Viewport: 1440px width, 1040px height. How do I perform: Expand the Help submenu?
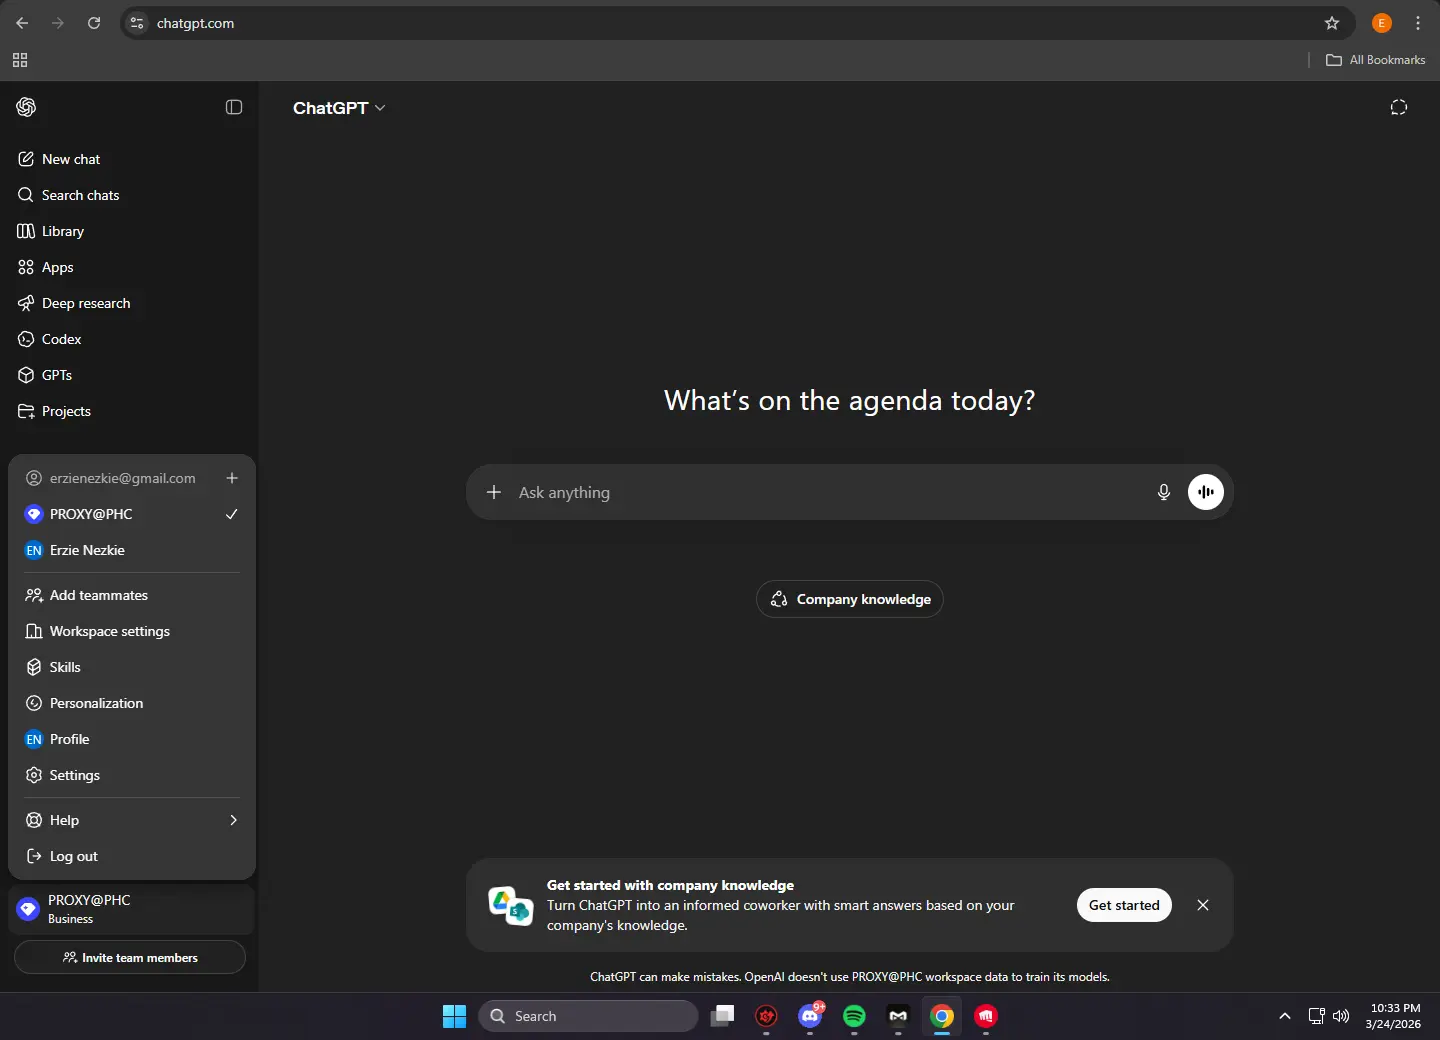click(132, 820)
